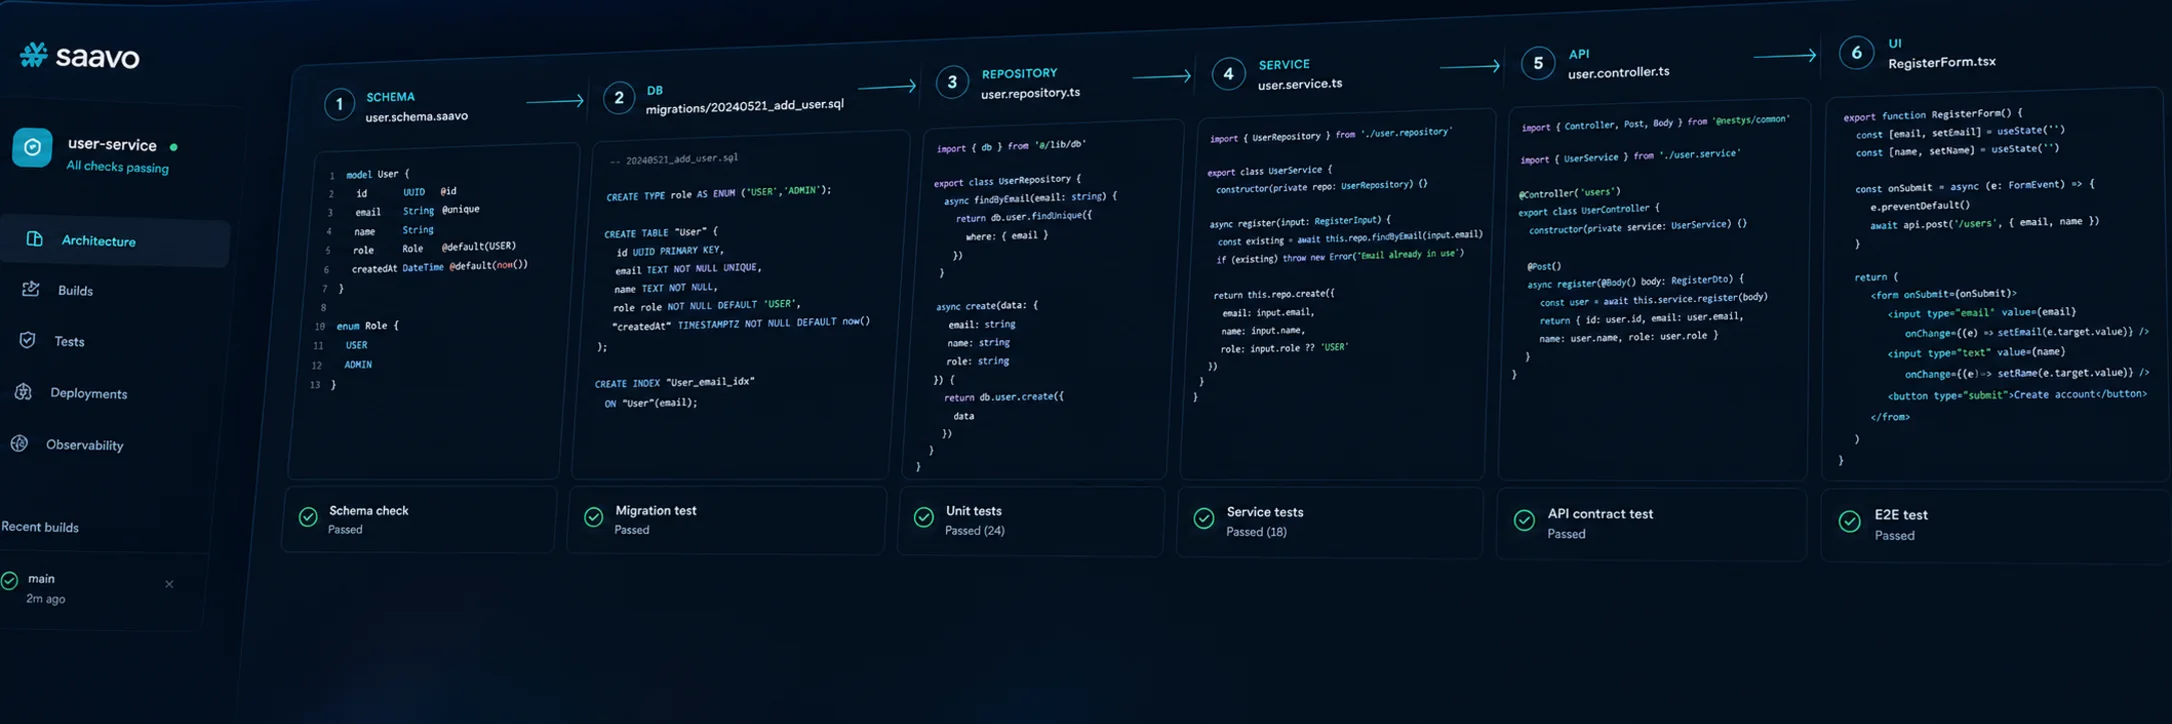Select the Tests shield icon
Viewport: 2172px width, 724px height.
[x=28, y=340]
